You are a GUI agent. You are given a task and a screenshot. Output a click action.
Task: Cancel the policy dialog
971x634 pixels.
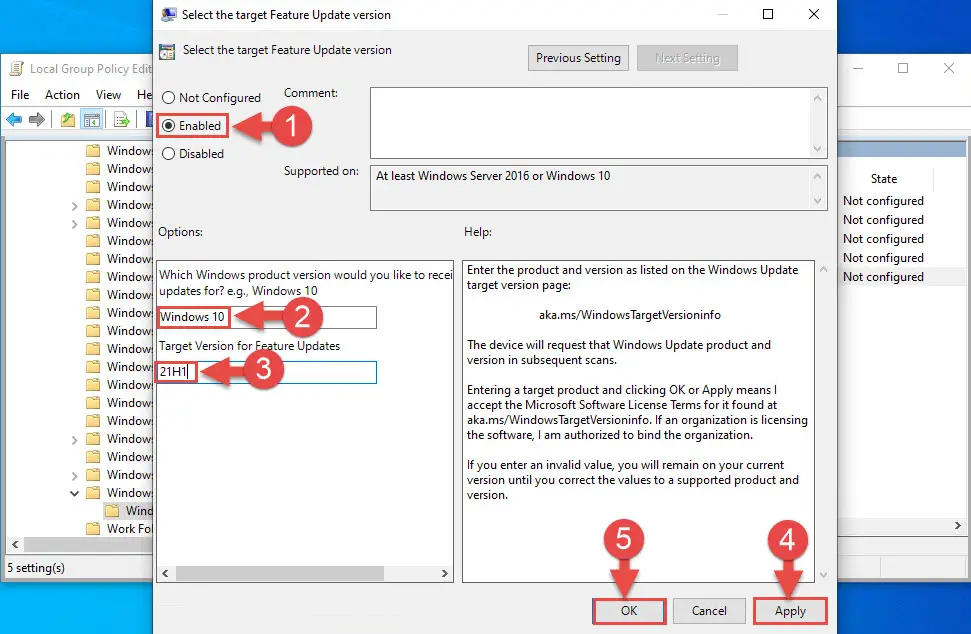[x=709, y=611]
